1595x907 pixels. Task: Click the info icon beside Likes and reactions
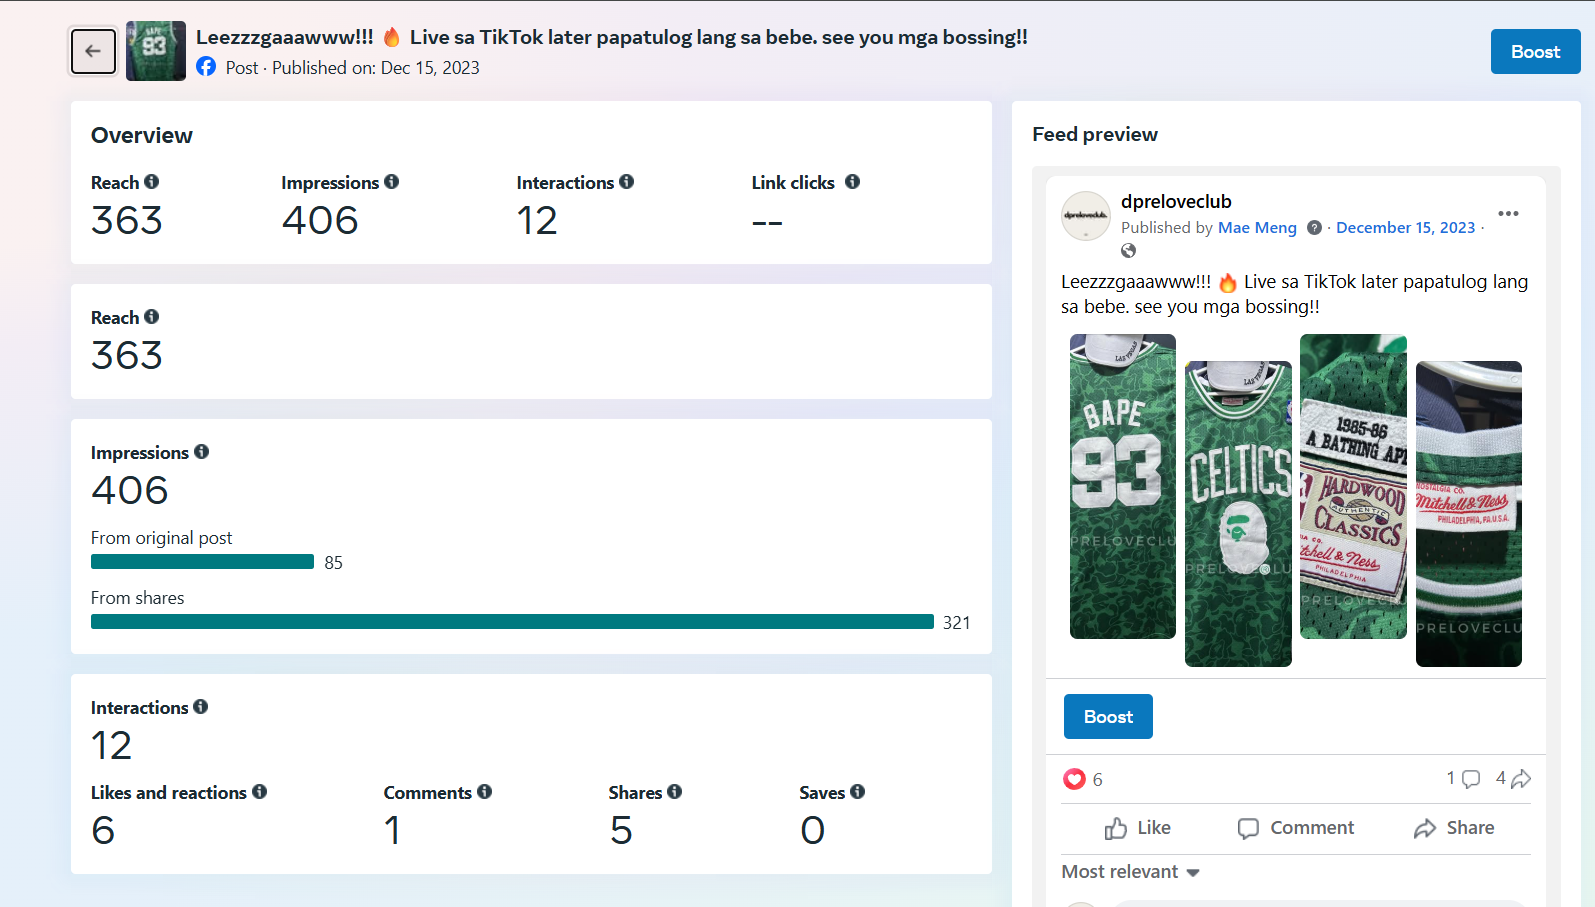pos(260,792)
